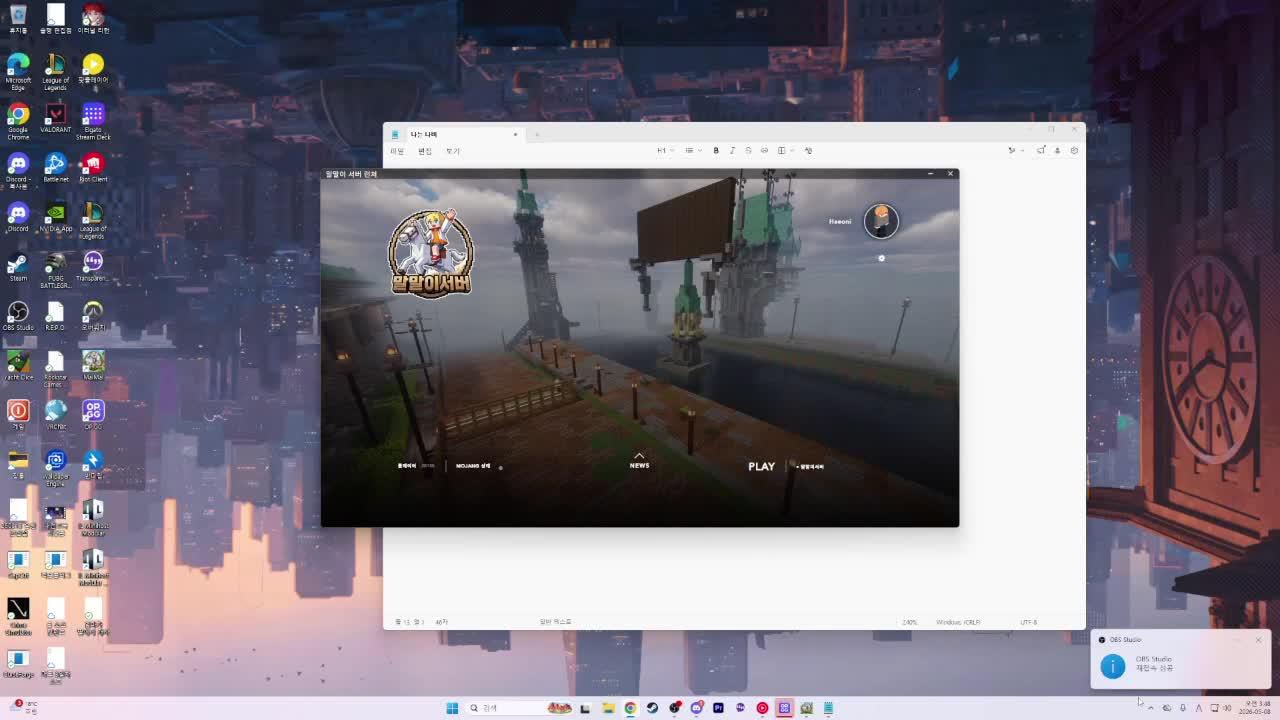Viewport: 1280px width, 720px height.
Task: Open OBS Studio desktop shortcut
Action: pyautogui.click(x=18, y=316)
